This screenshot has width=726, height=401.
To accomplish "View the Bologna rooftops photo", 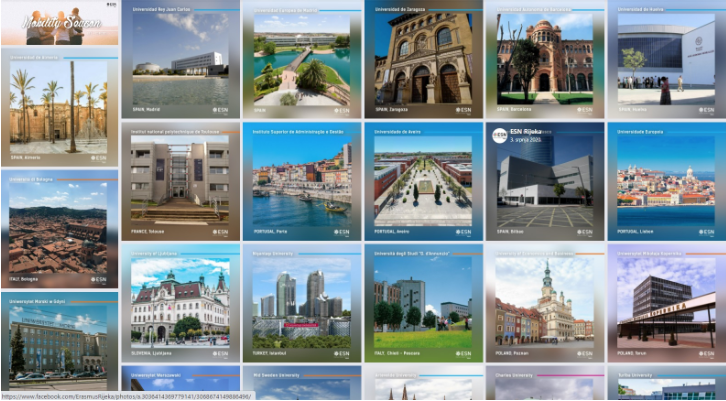I will 59,230.
